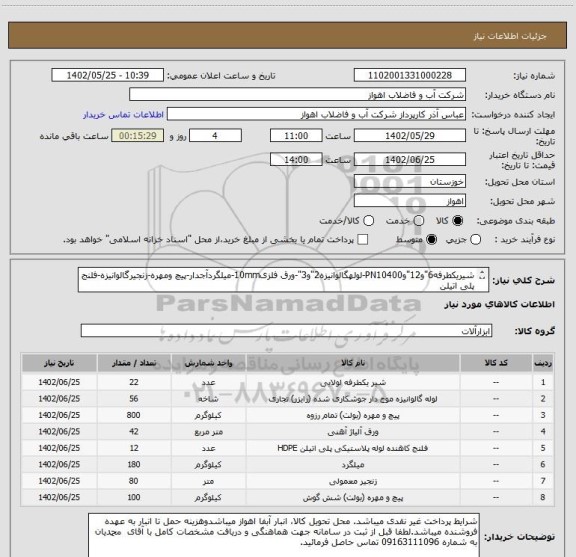This screenshot has width=576, height=557.
Task: Click the row میلگرد
Action: coord(287,465)
